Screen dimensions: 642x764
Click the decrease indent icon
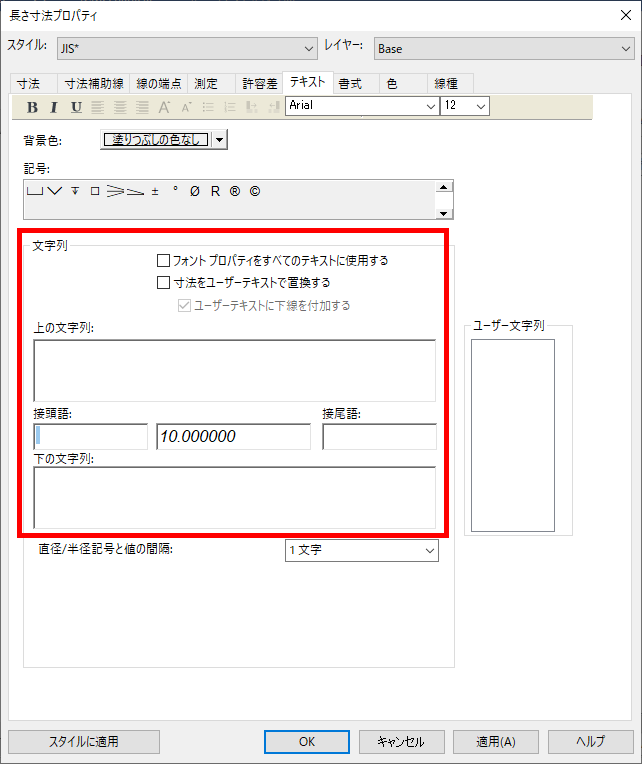point(274,107)
